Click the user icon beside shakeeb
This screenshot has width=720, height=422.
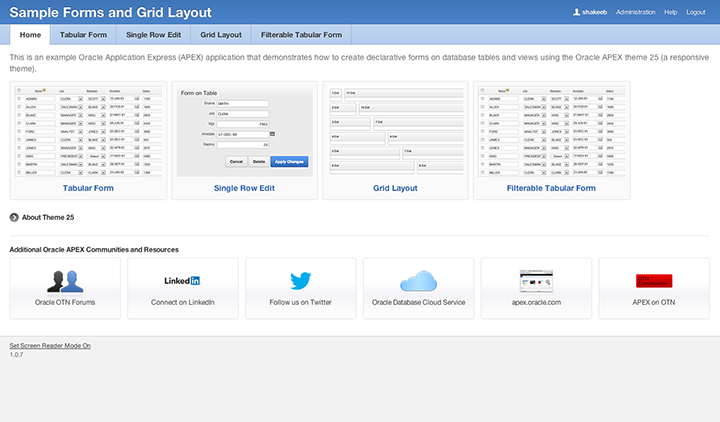coord(576,12)
